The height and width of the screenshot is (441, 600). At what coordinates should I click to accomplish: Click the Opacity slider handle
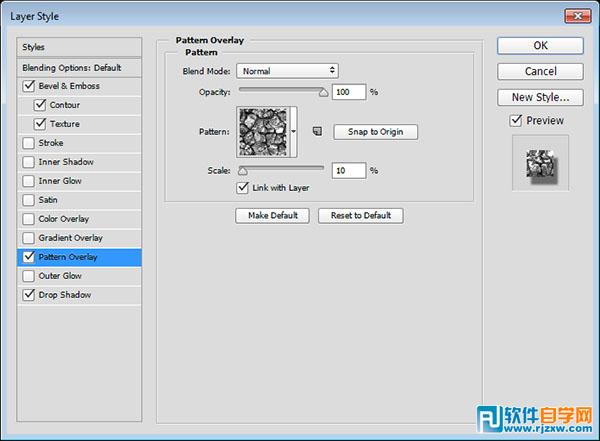pyautogui.click(x=324, y=93)
